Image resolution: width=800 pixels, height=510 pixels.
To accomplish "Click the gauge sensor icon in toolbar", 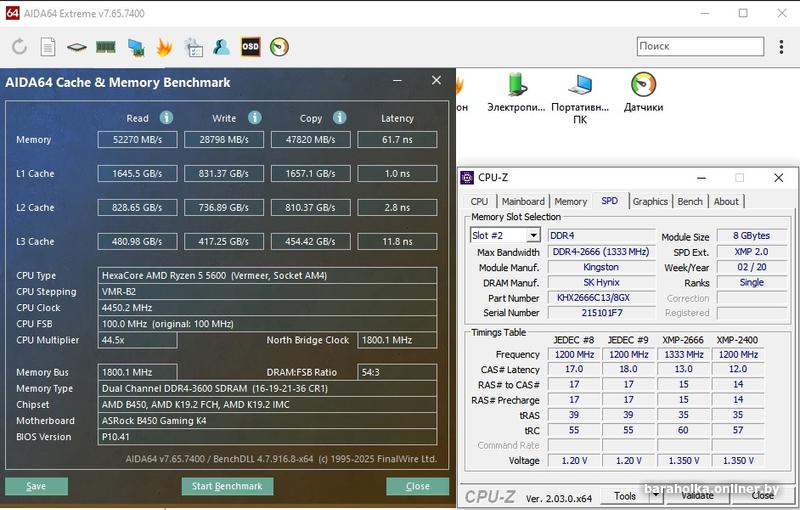I will [279, 47].
